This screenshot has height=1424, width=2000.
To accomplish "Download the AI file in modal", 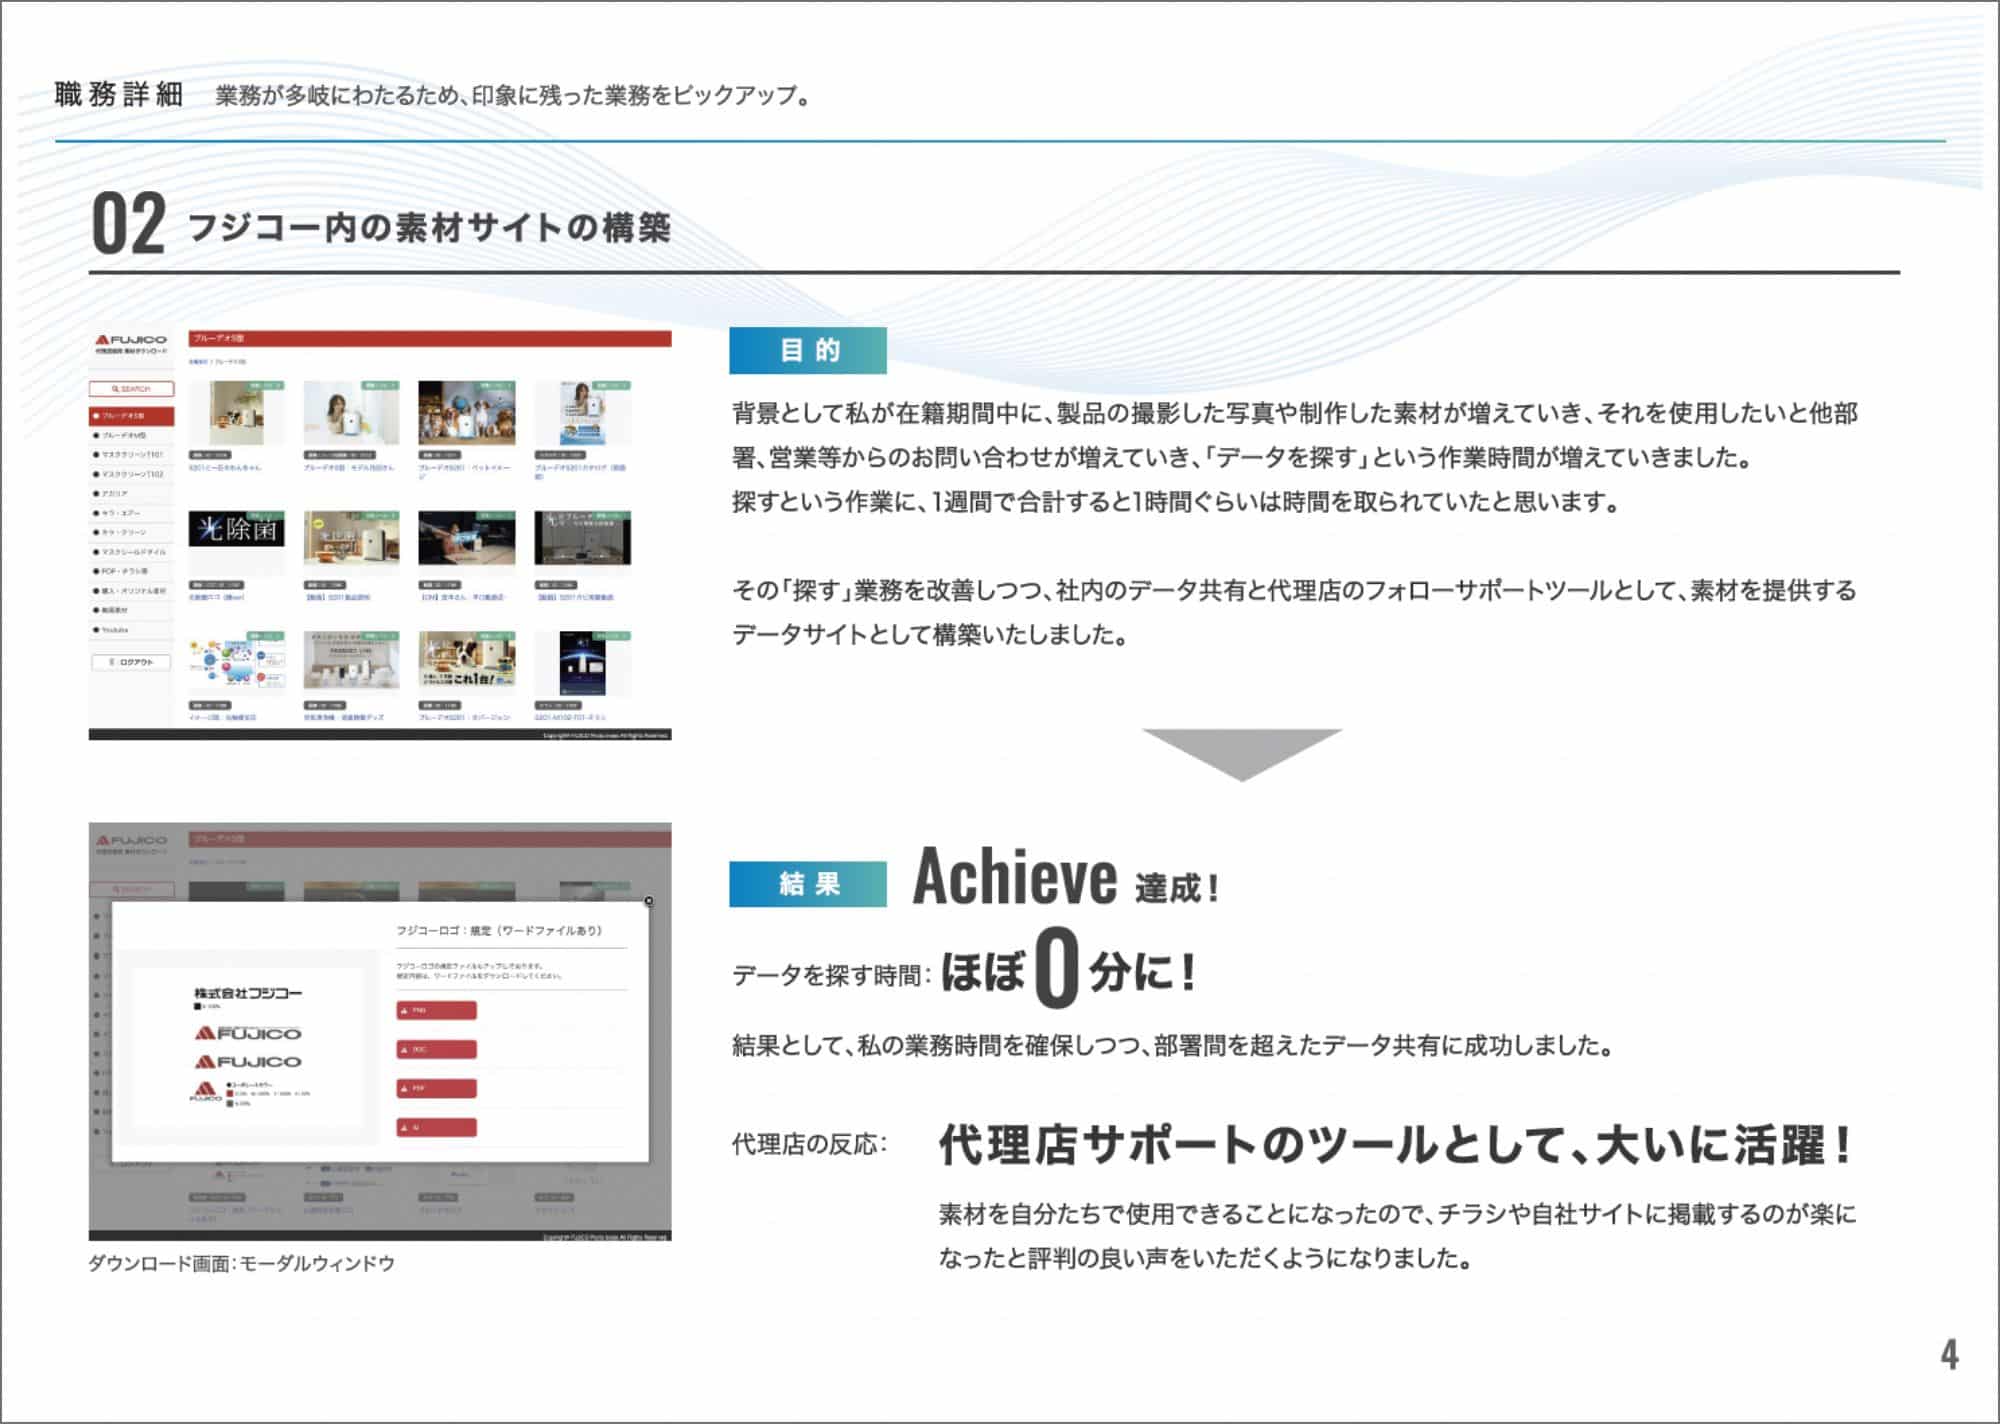I will pyautogui.click(x=436, y=1128).
